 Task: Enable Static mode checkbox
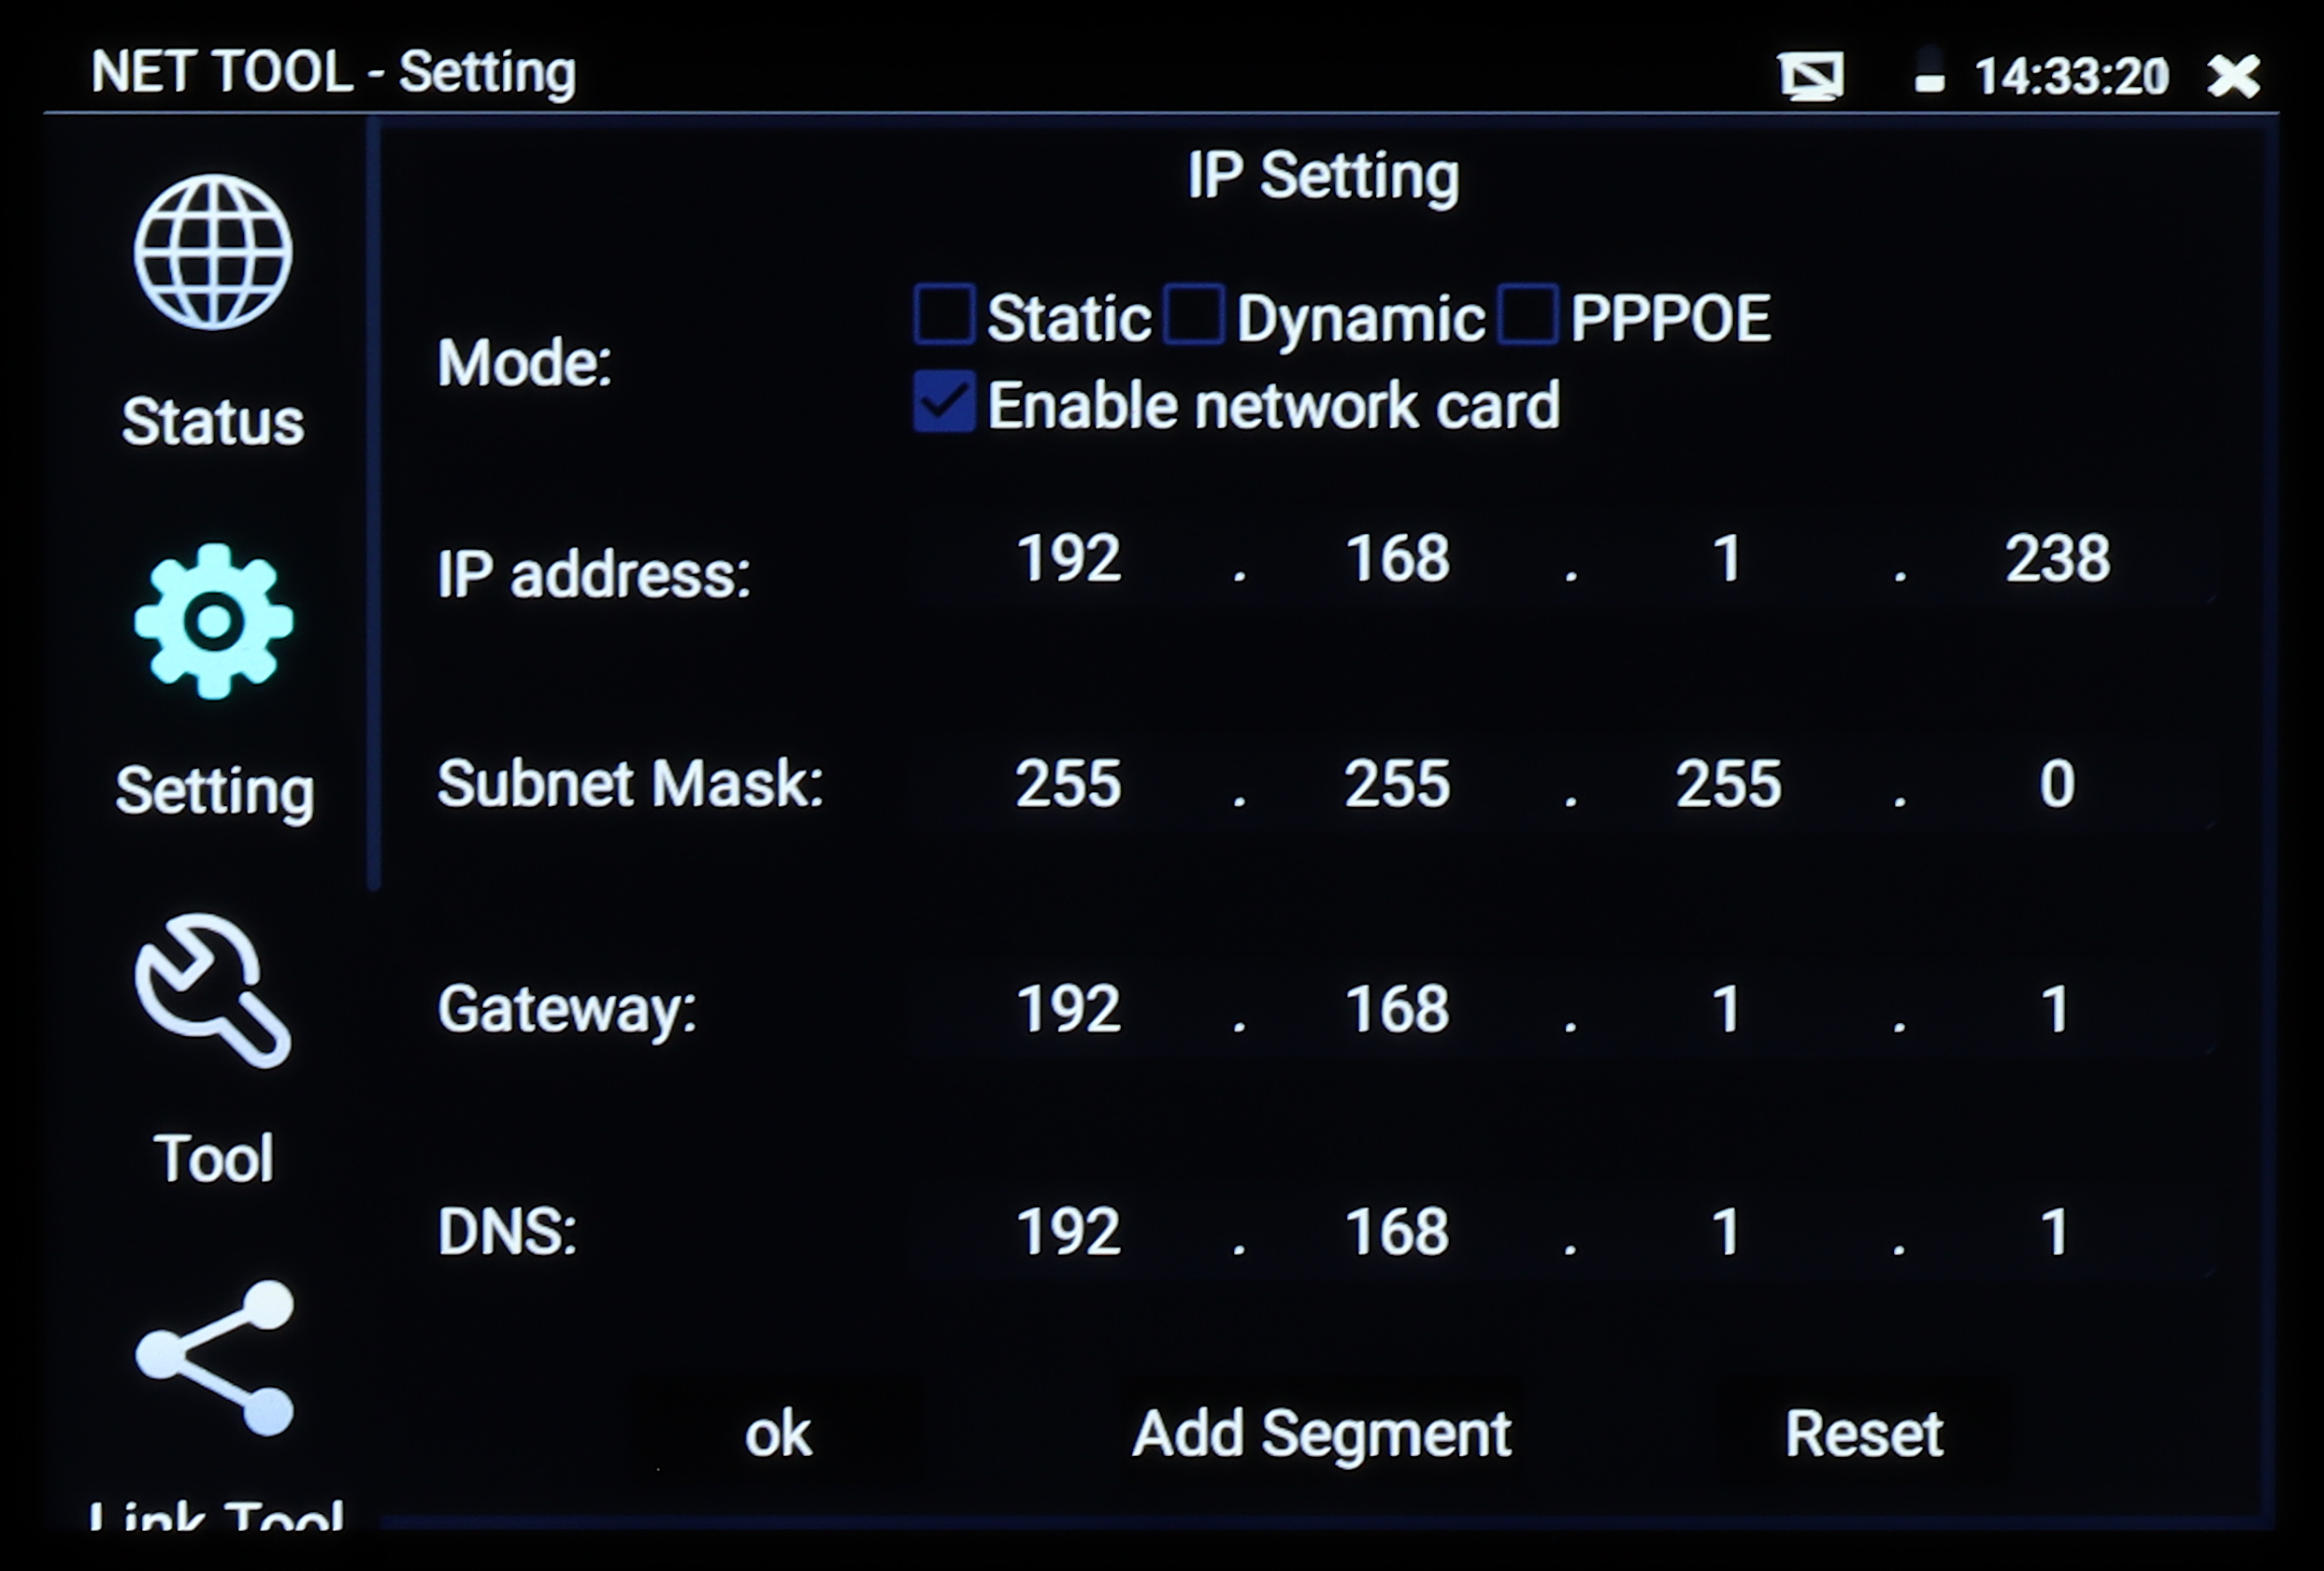[944, 315]
